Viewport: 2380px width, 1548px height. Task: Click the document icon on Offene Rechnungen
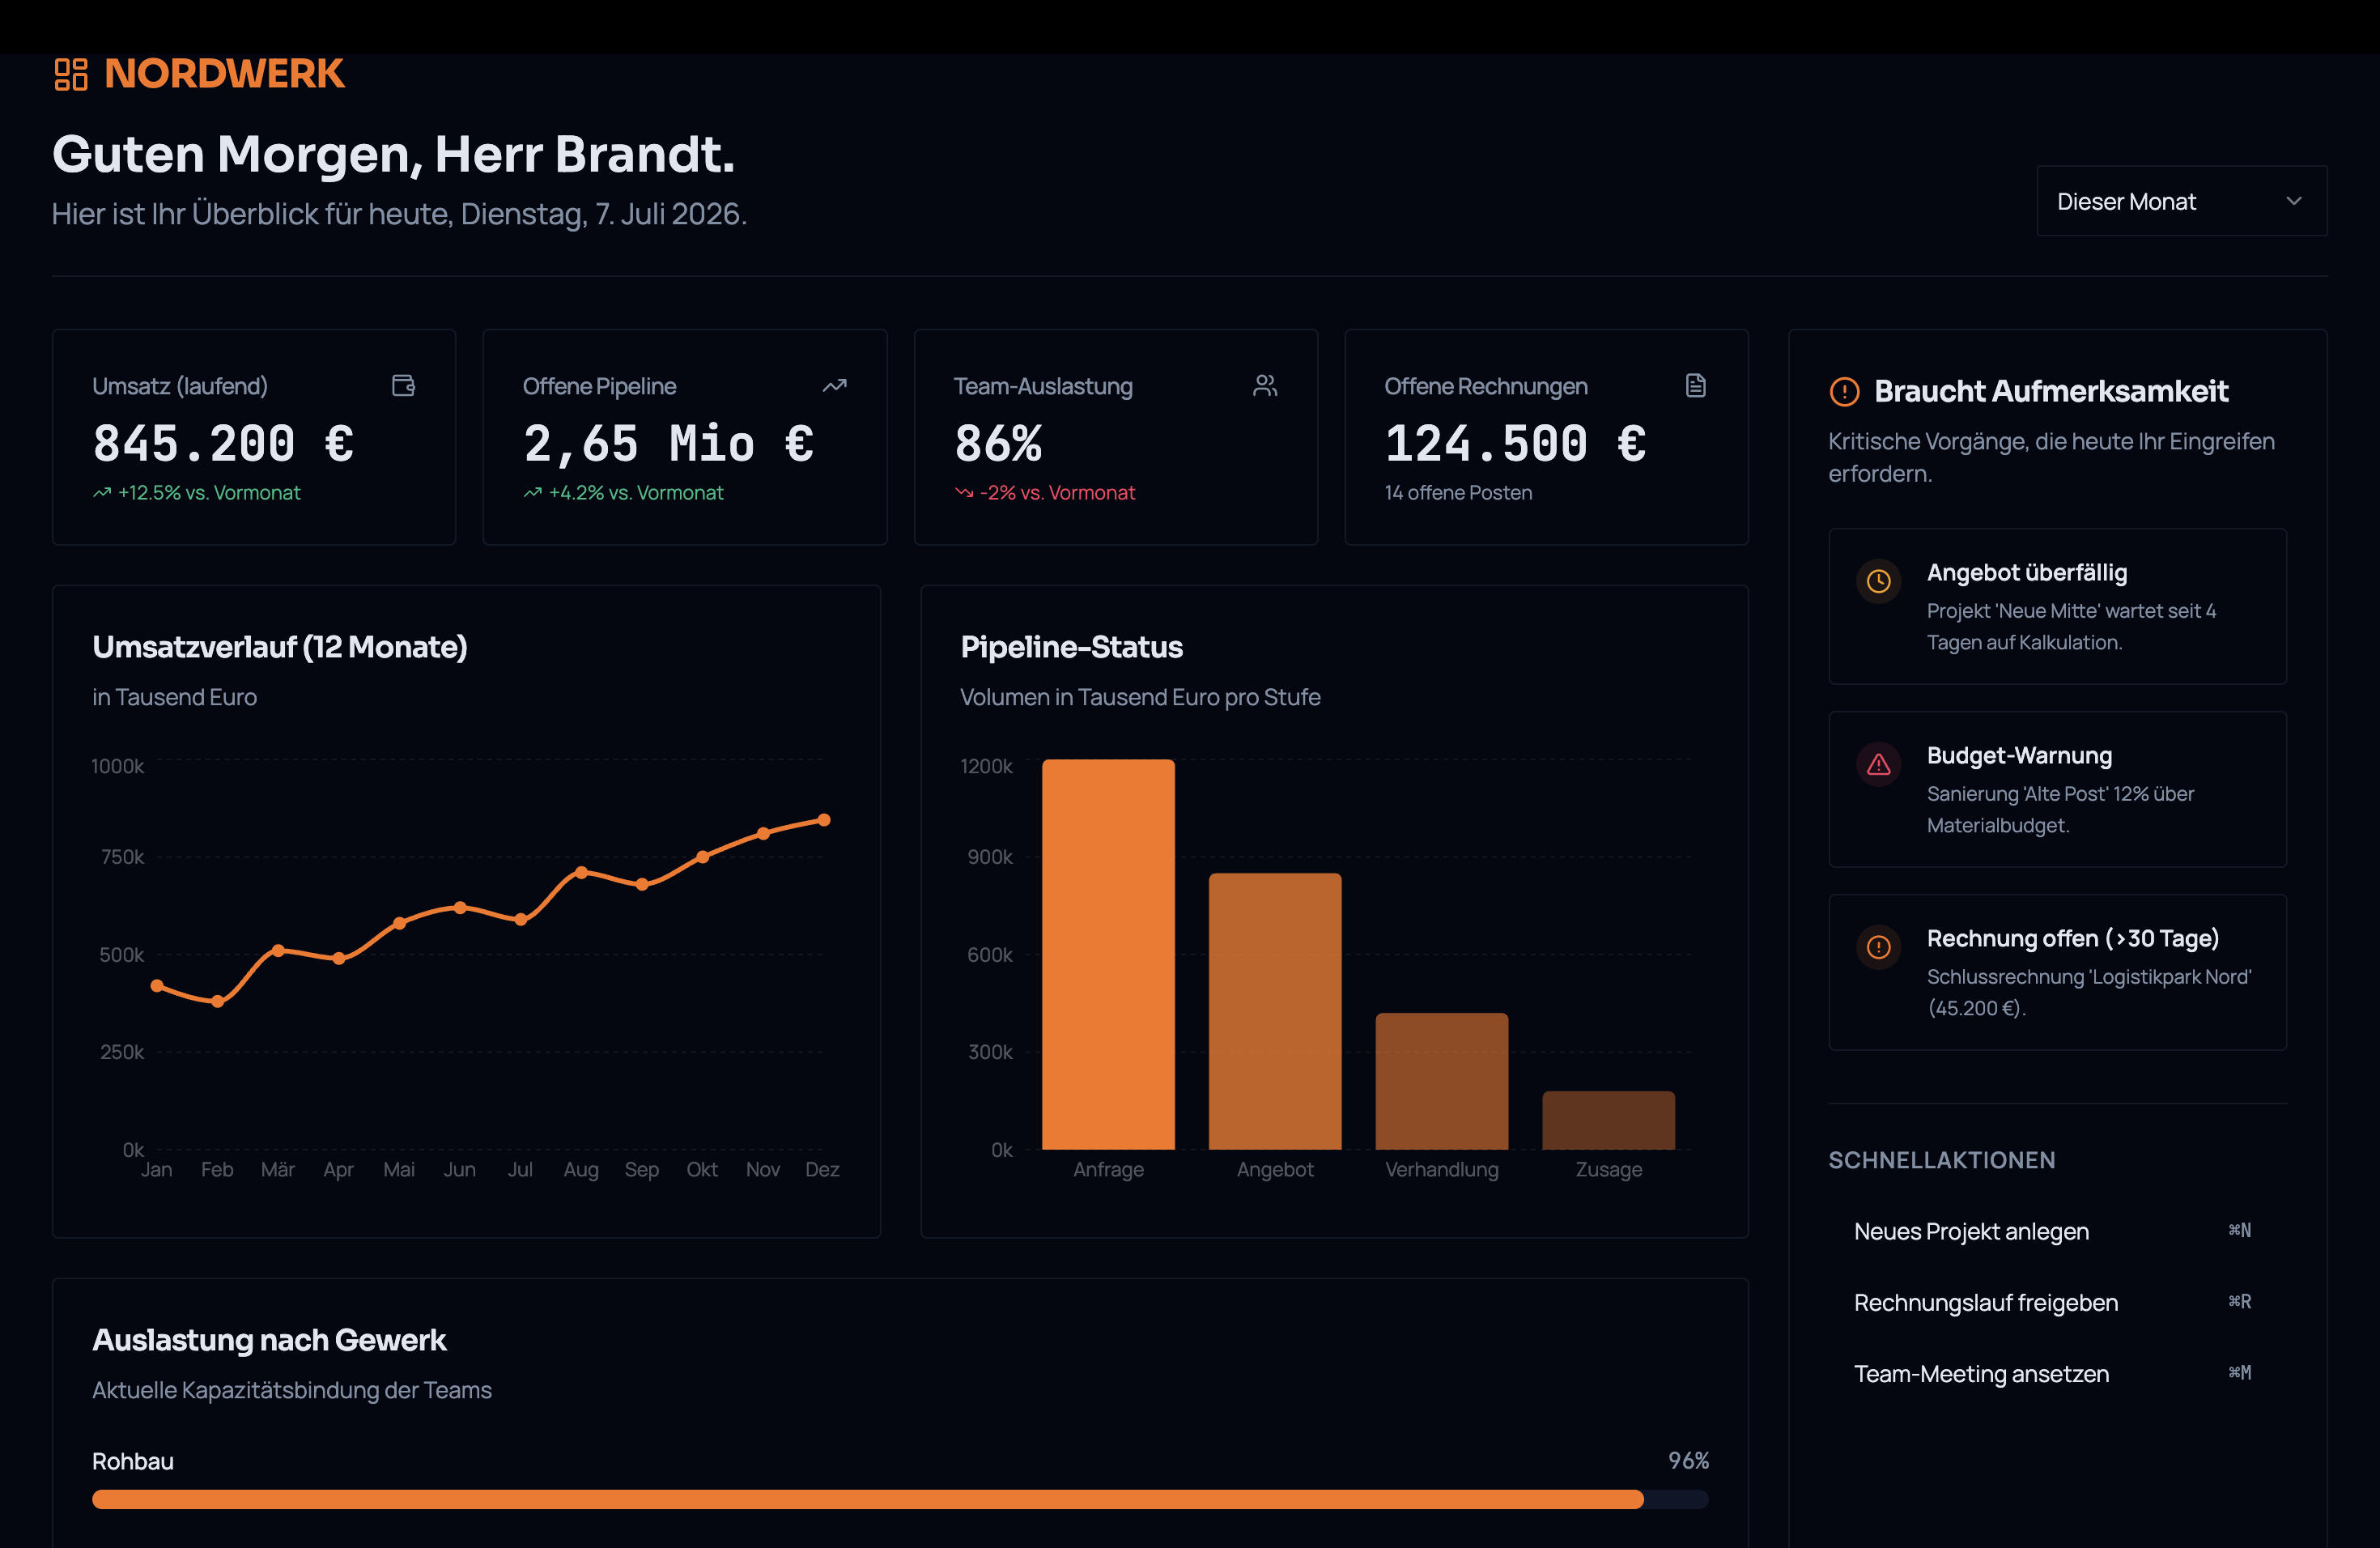[1695, 385]
